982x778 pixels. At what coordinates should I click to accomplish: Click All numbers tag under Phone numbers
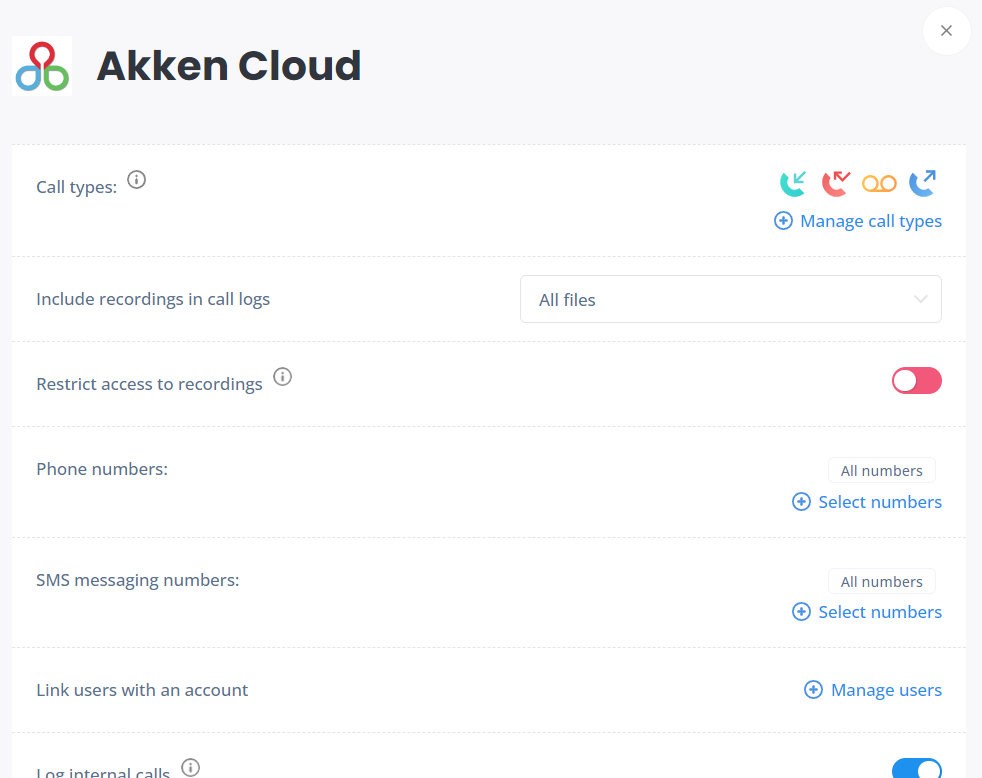coord(881,470)
